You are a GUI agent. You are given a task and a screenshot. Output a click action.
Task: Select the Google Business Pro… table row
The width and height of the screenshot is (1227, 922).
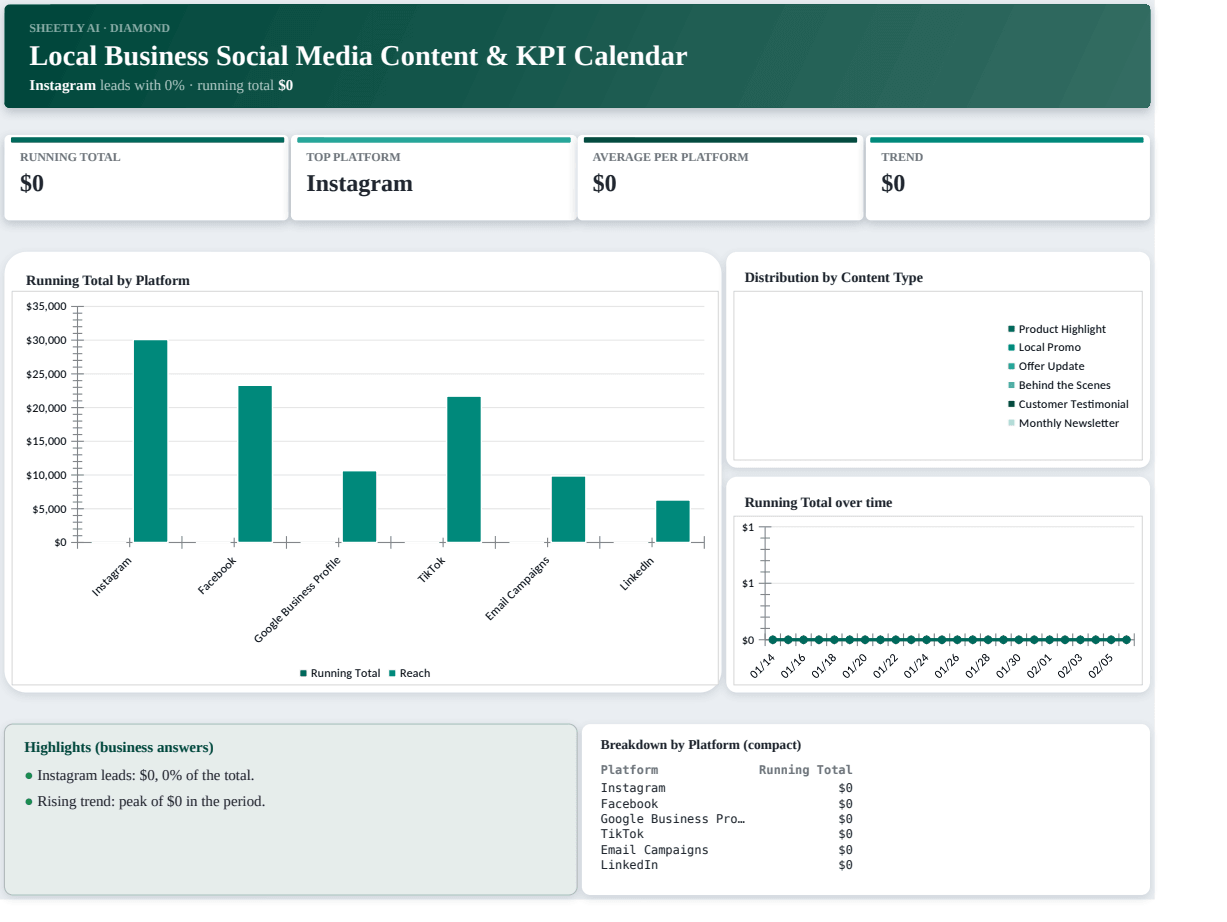727,819
